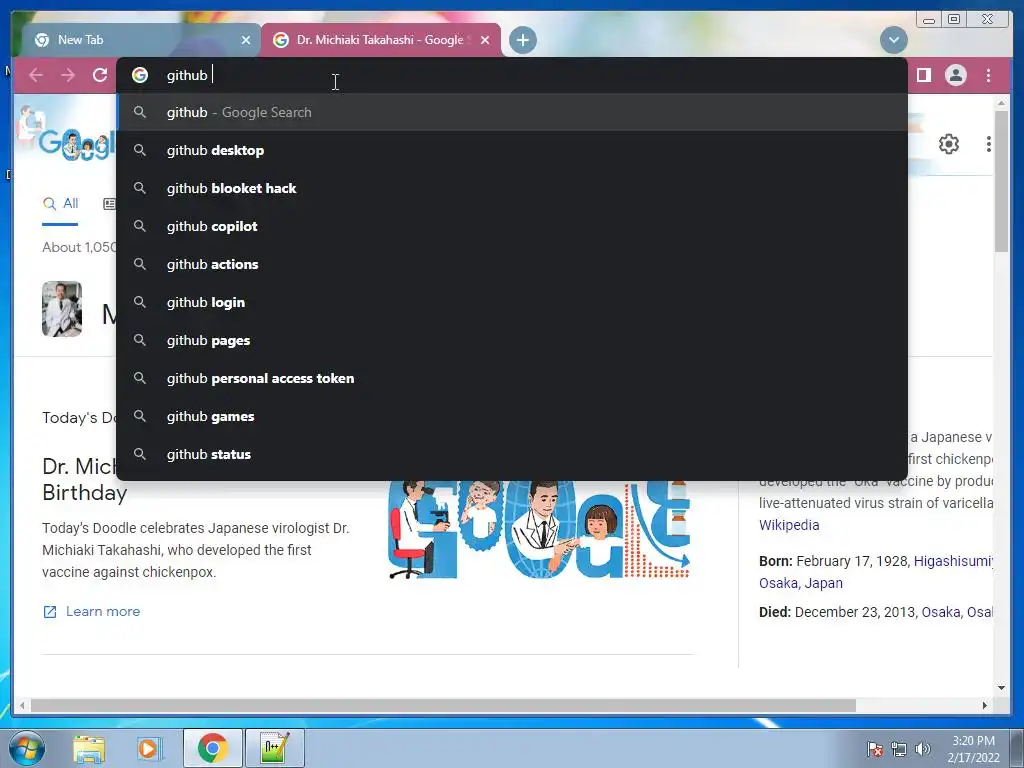
Task: Click search icon beside 'github copilot'
Action: [x=140, y=226]
